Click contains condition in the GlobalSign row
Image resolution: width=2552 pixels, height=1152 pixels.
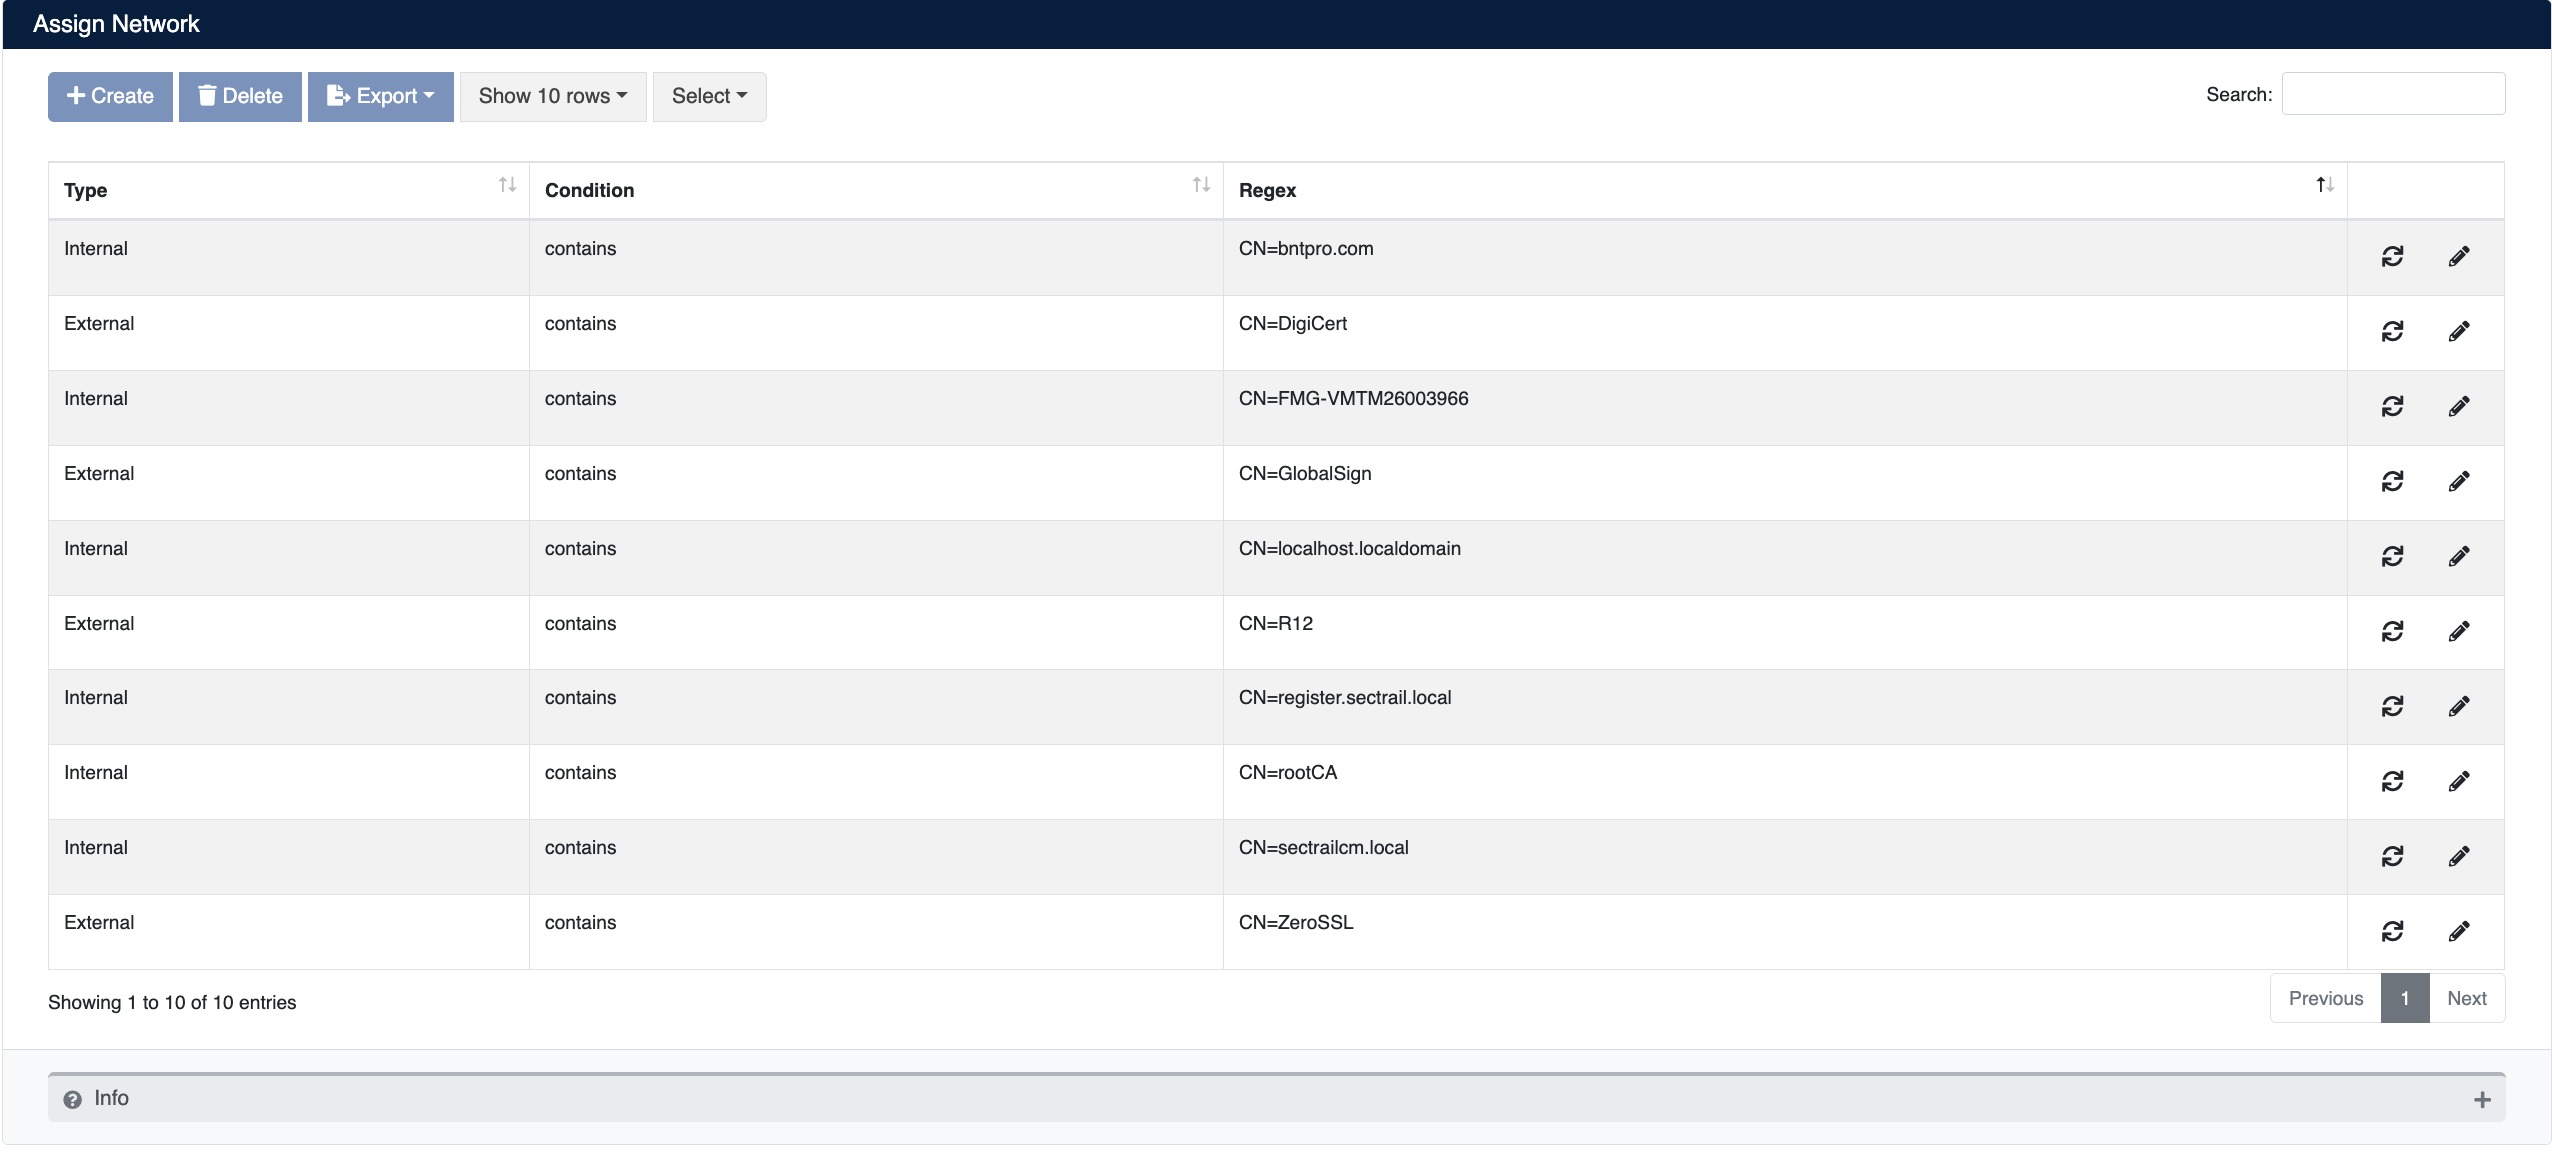(x=580, y=473)
